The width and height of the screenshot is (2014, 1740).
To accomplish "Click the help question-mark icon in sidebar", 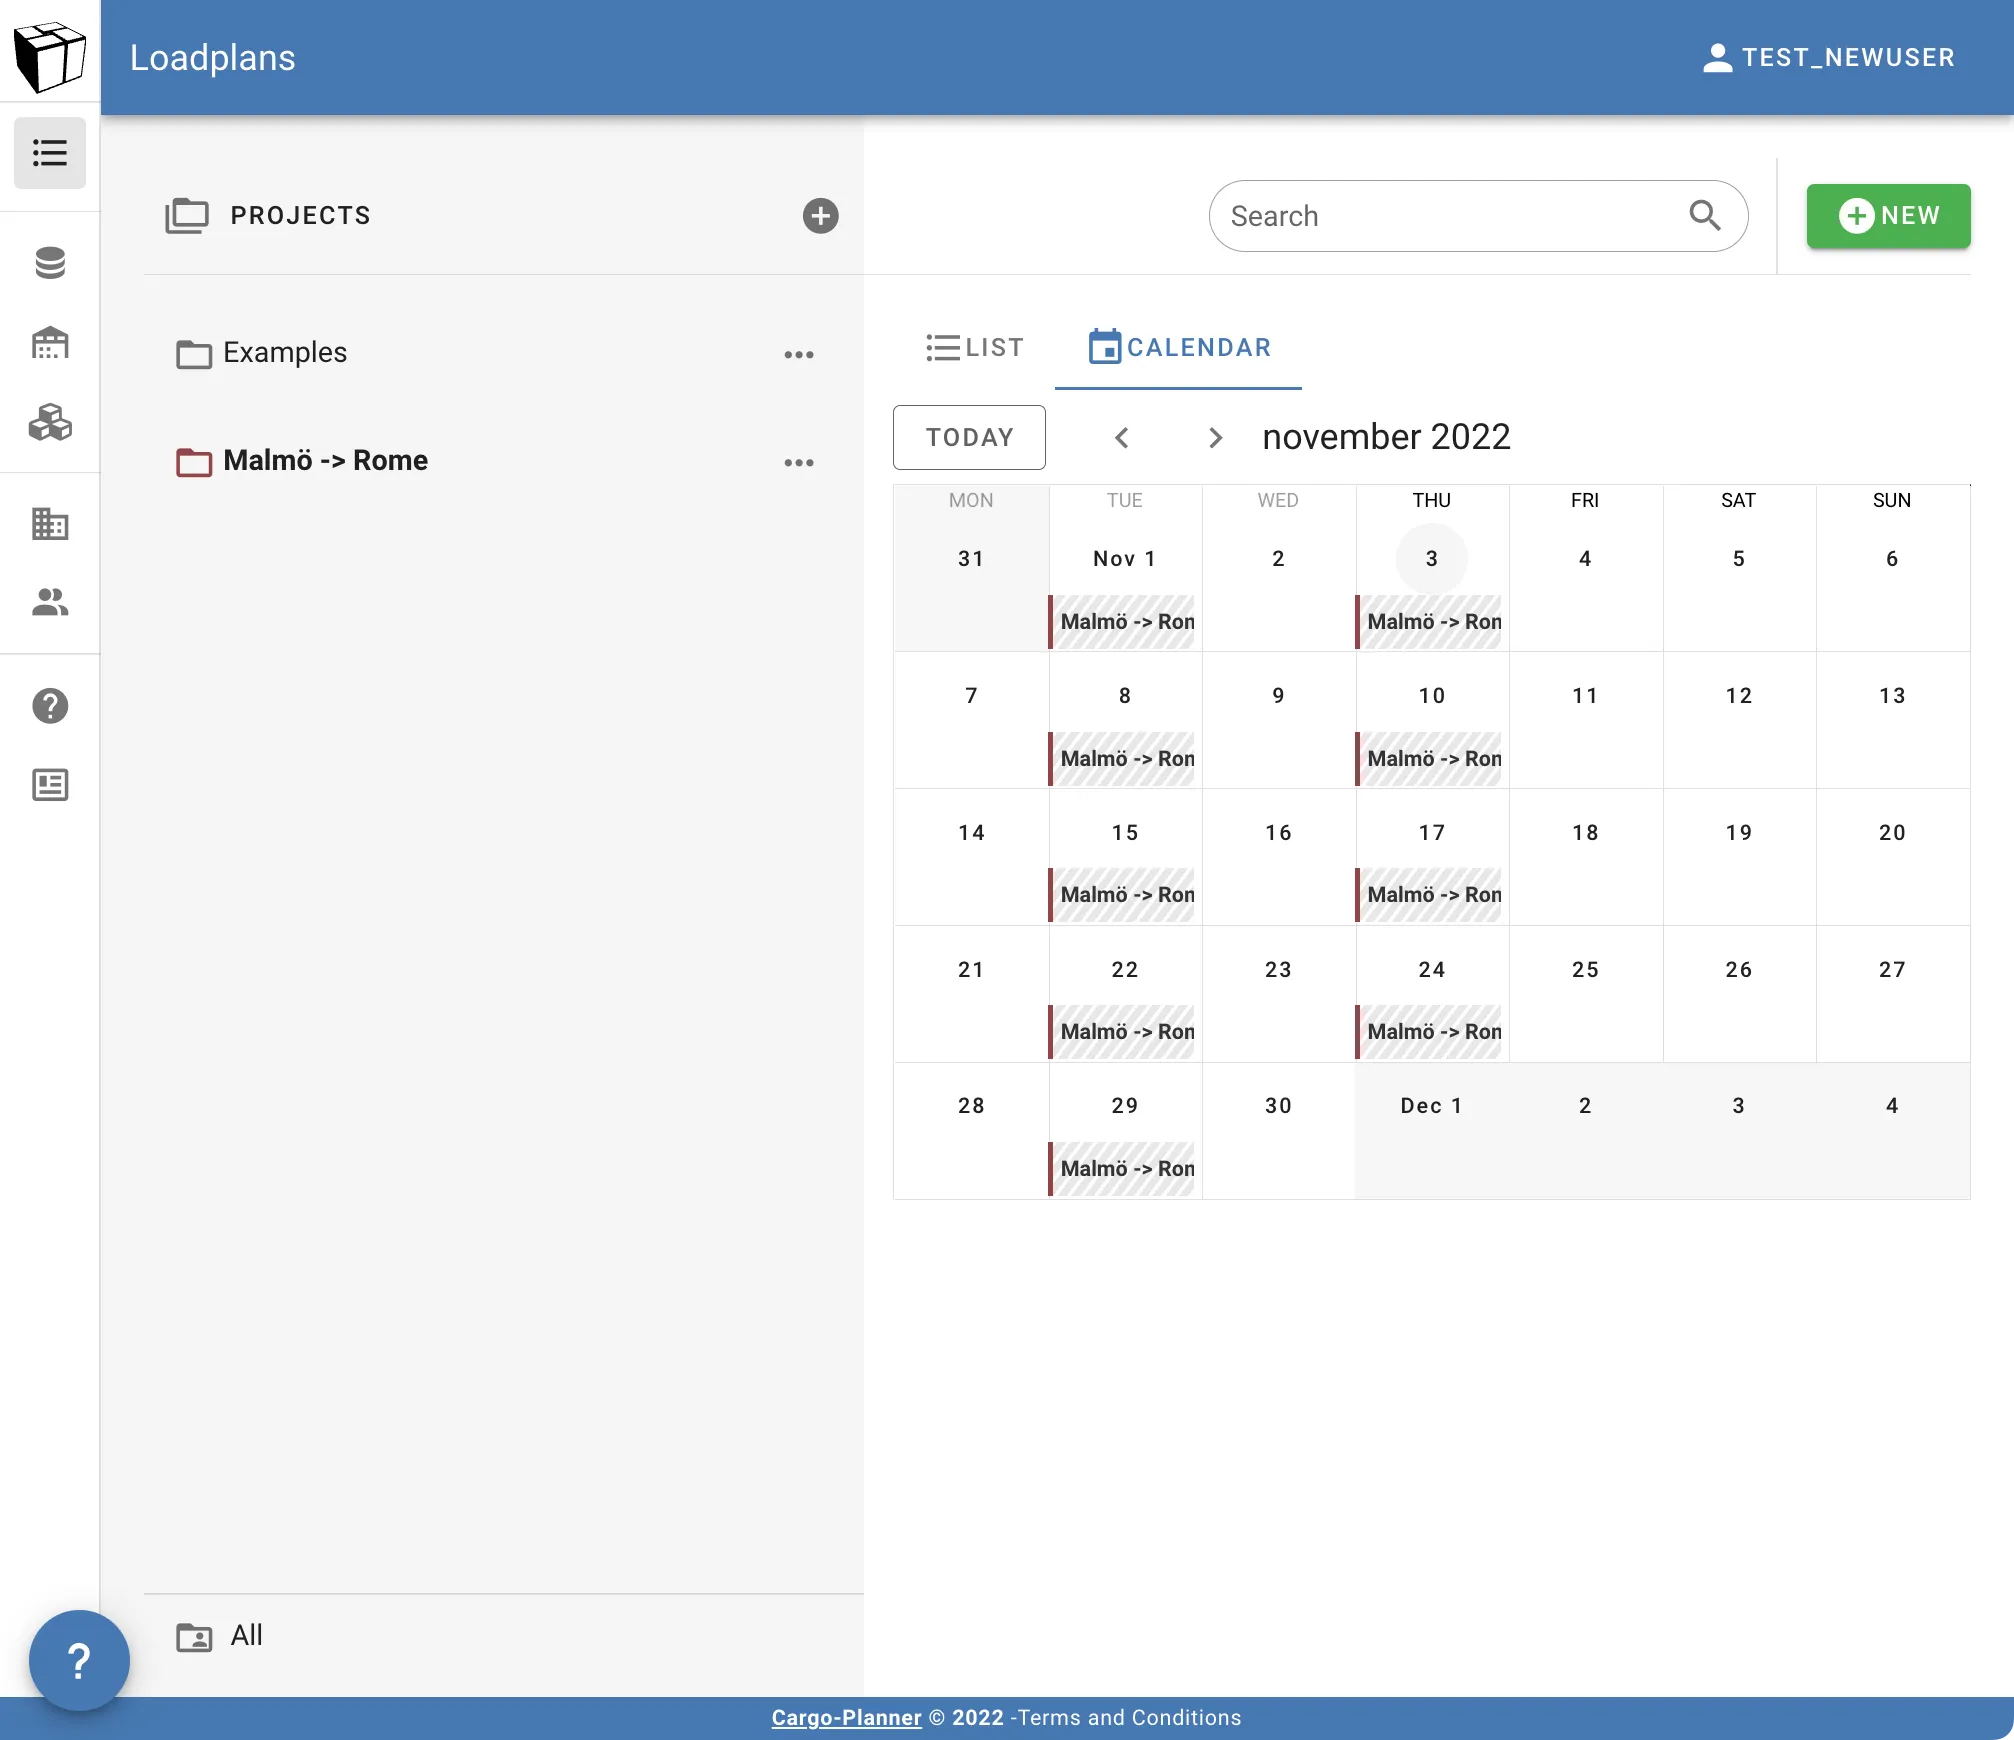I will (x=50, y=706).
